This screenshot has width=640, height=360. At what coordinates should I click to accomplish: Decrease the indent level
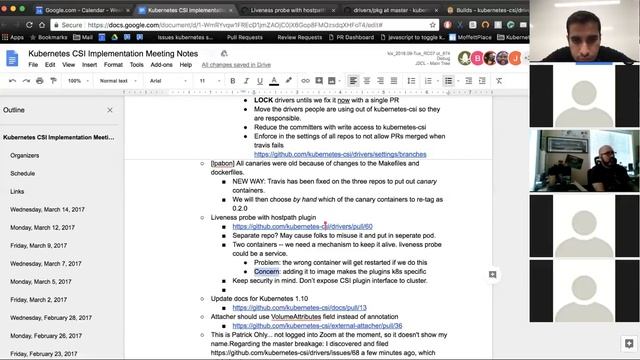click(469, 81)
